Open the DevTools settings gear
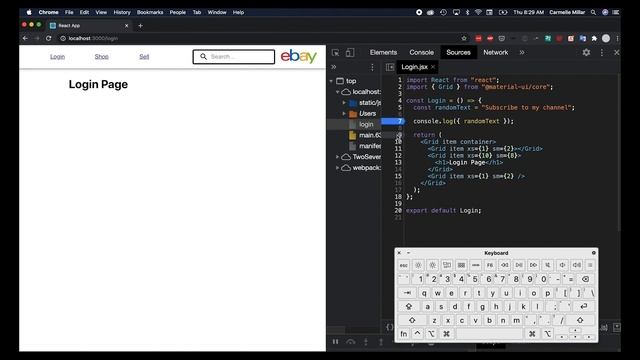Viewport: 640px width, 360px height. tap(586, 52)
